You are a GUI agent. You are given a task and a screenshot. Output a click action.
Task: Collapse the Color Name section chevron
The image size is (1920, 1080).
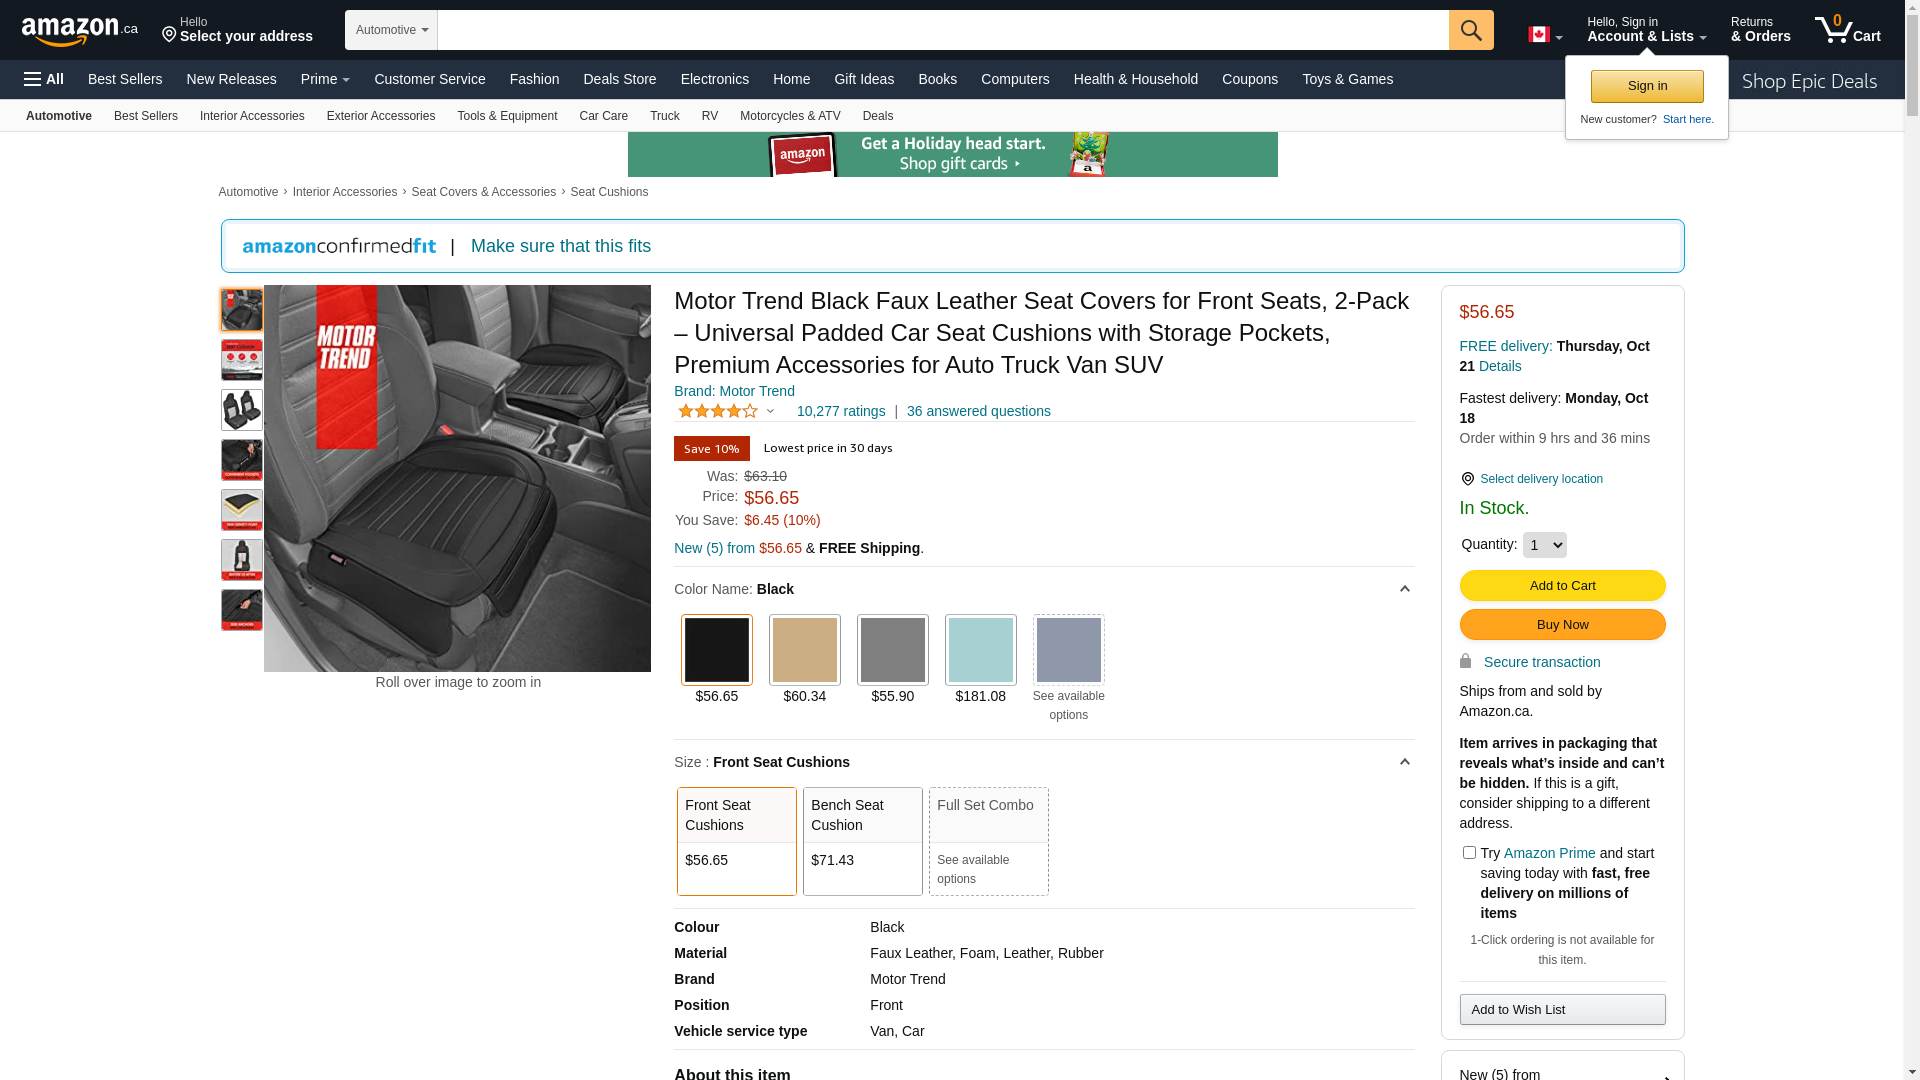pos(1404,589)
